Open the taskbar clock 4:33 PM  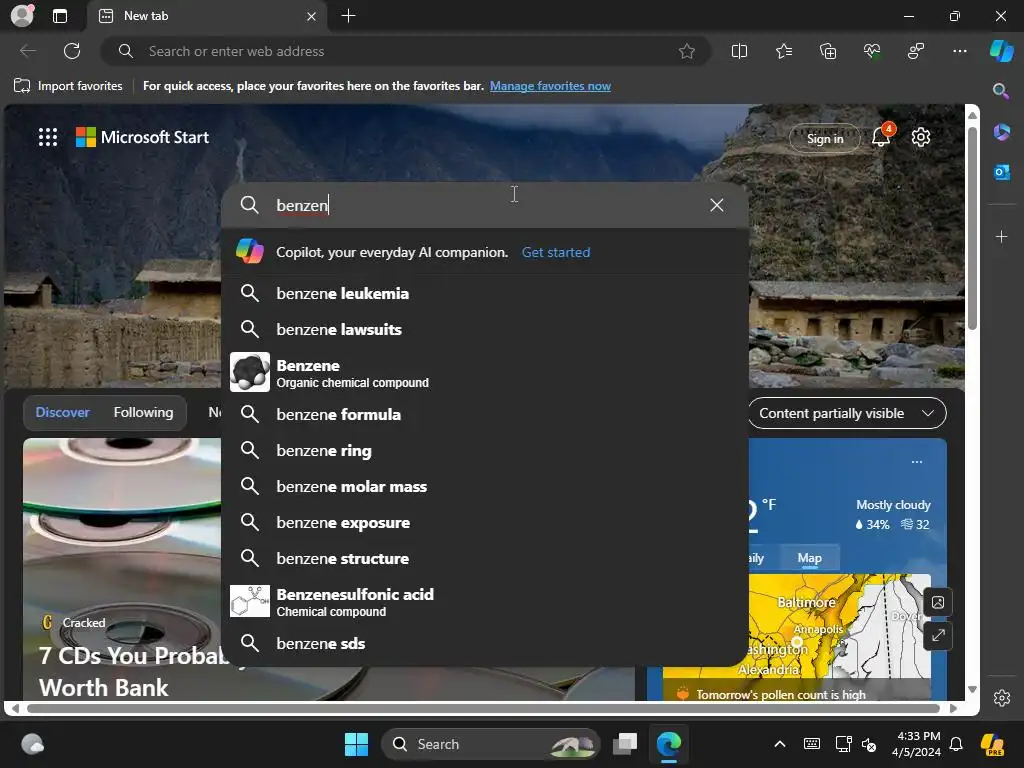tap(917, 744)
